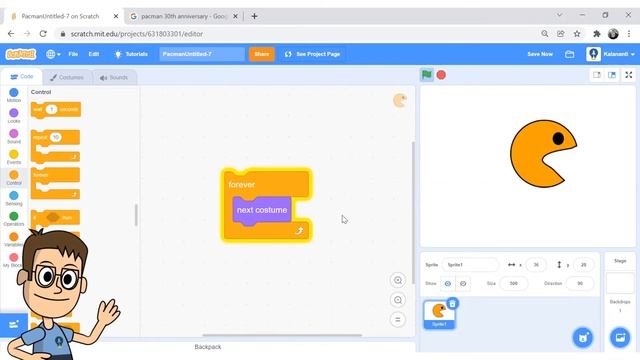Choose a new sprite button

583,338
